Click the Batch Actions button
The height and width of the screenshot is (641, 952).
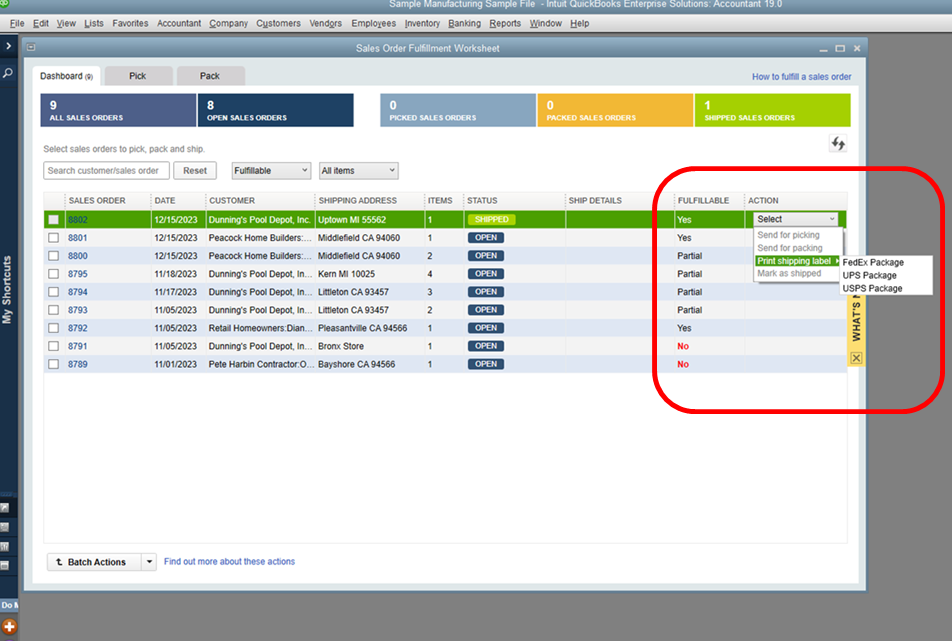tap(94, 562)
